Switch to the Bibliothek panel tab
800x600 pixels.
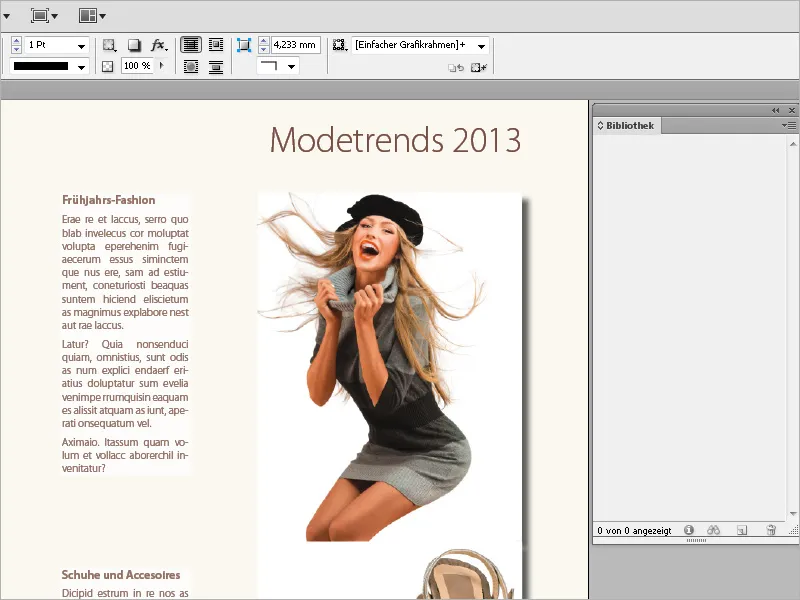(628, 125)
